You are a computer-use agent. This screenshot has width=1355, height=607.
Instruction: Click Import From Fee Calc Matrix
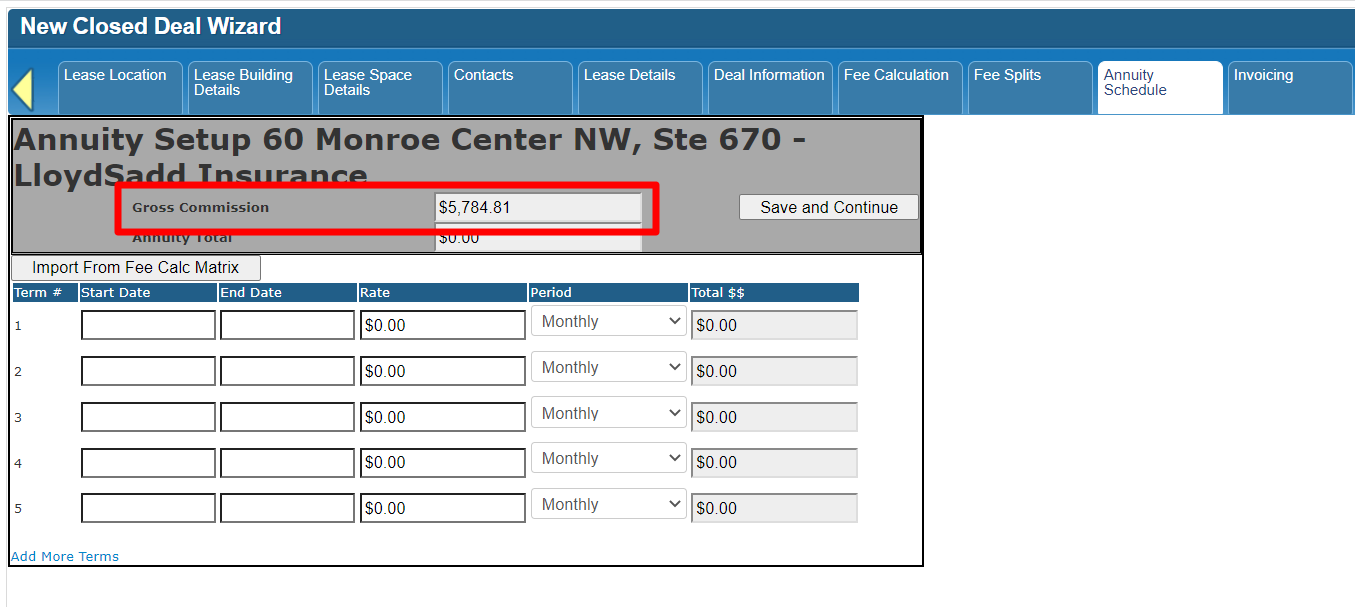(x=136, y=268)
